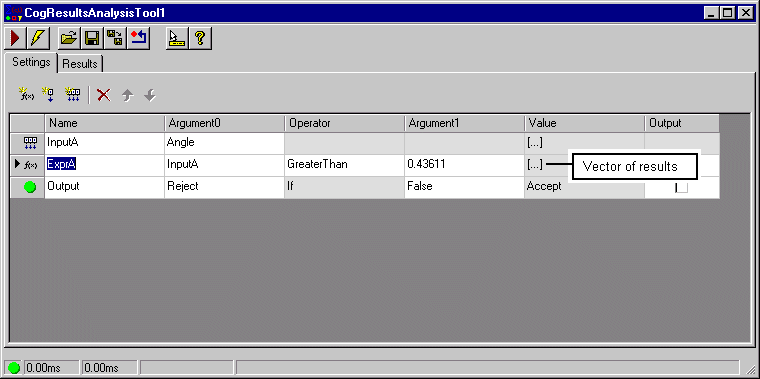Select the highlighted ExprA name cell
Screen dimensions: 760x379
104,165
